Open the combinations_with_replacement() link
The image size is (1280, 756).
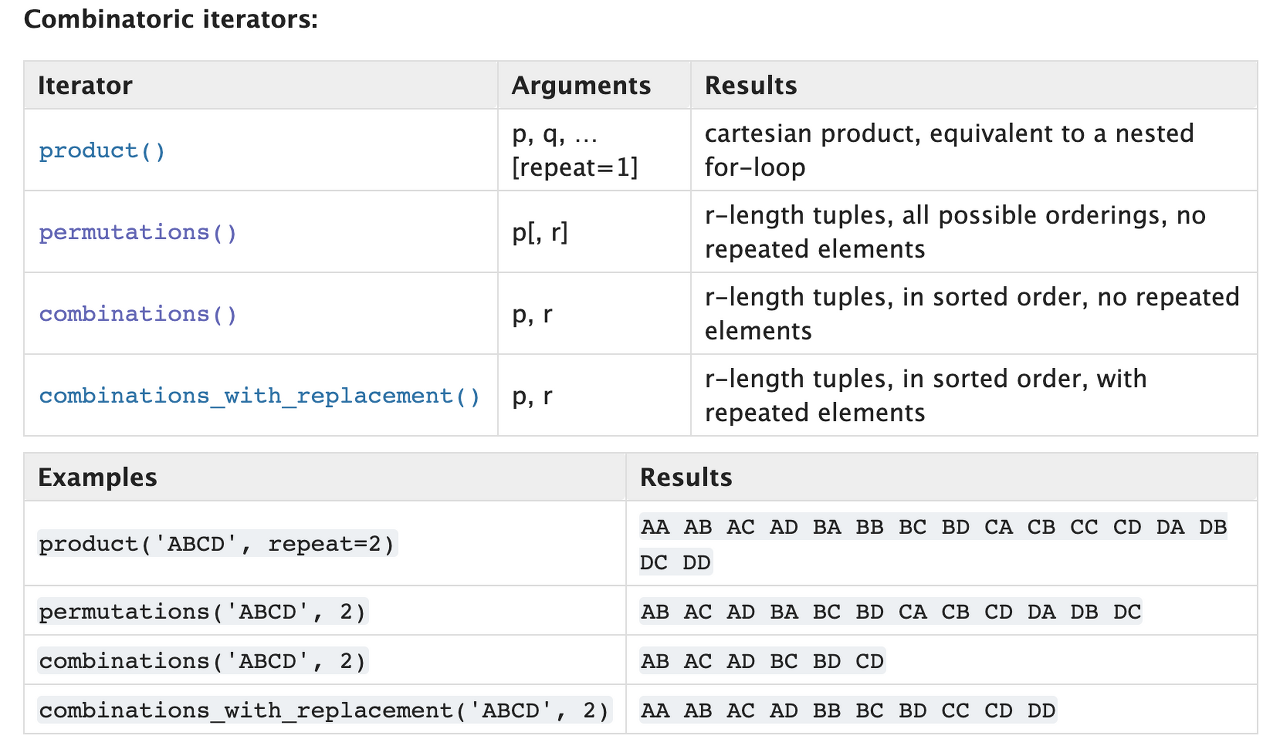click(260, 396)
